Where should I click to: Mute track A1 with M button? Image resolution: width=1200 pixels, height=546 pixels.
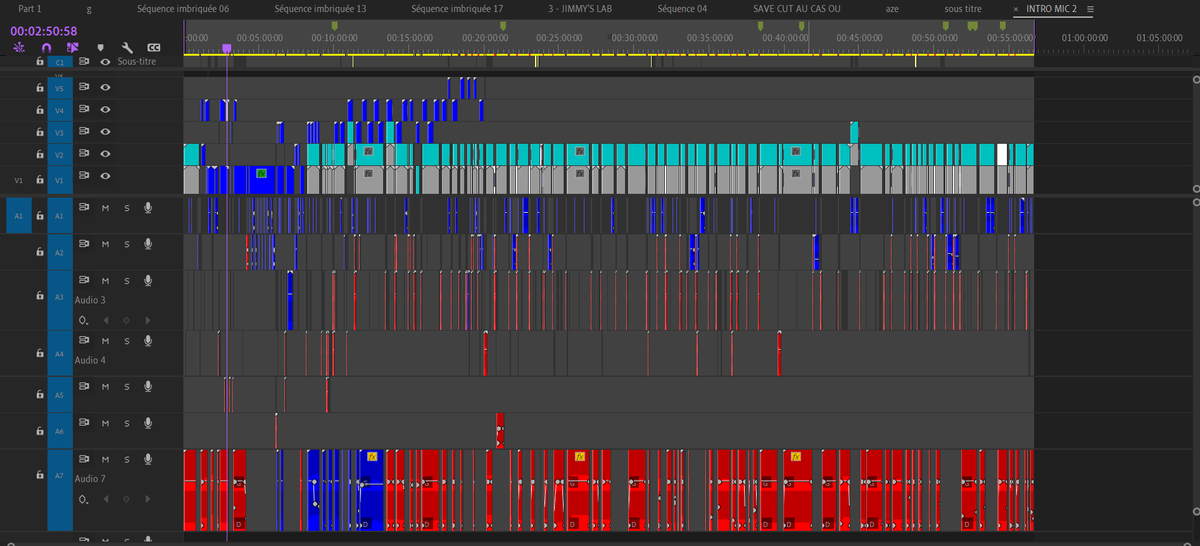click(105, 208)
